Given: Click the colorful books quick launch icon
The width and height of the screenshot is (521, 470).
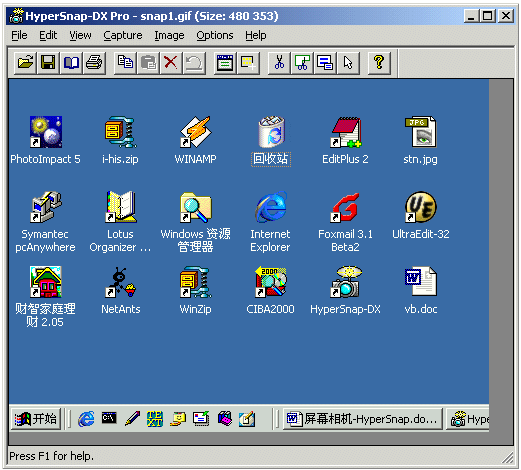Looking at the screenshot, I should point(224,419).
